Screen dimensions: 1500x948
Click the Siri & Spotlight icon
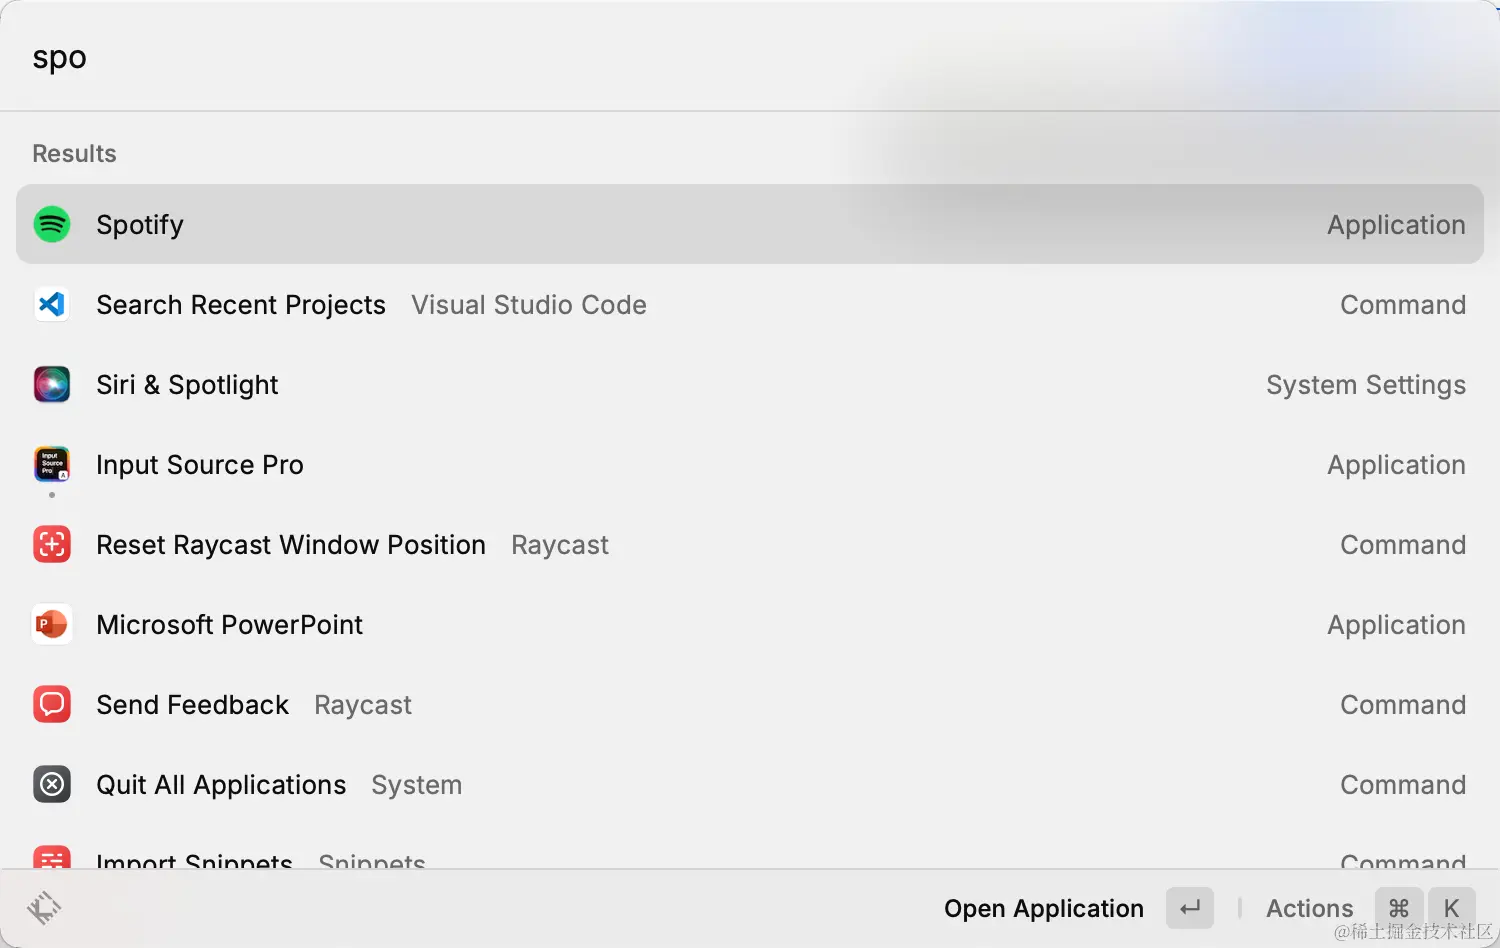pos(52,384)
